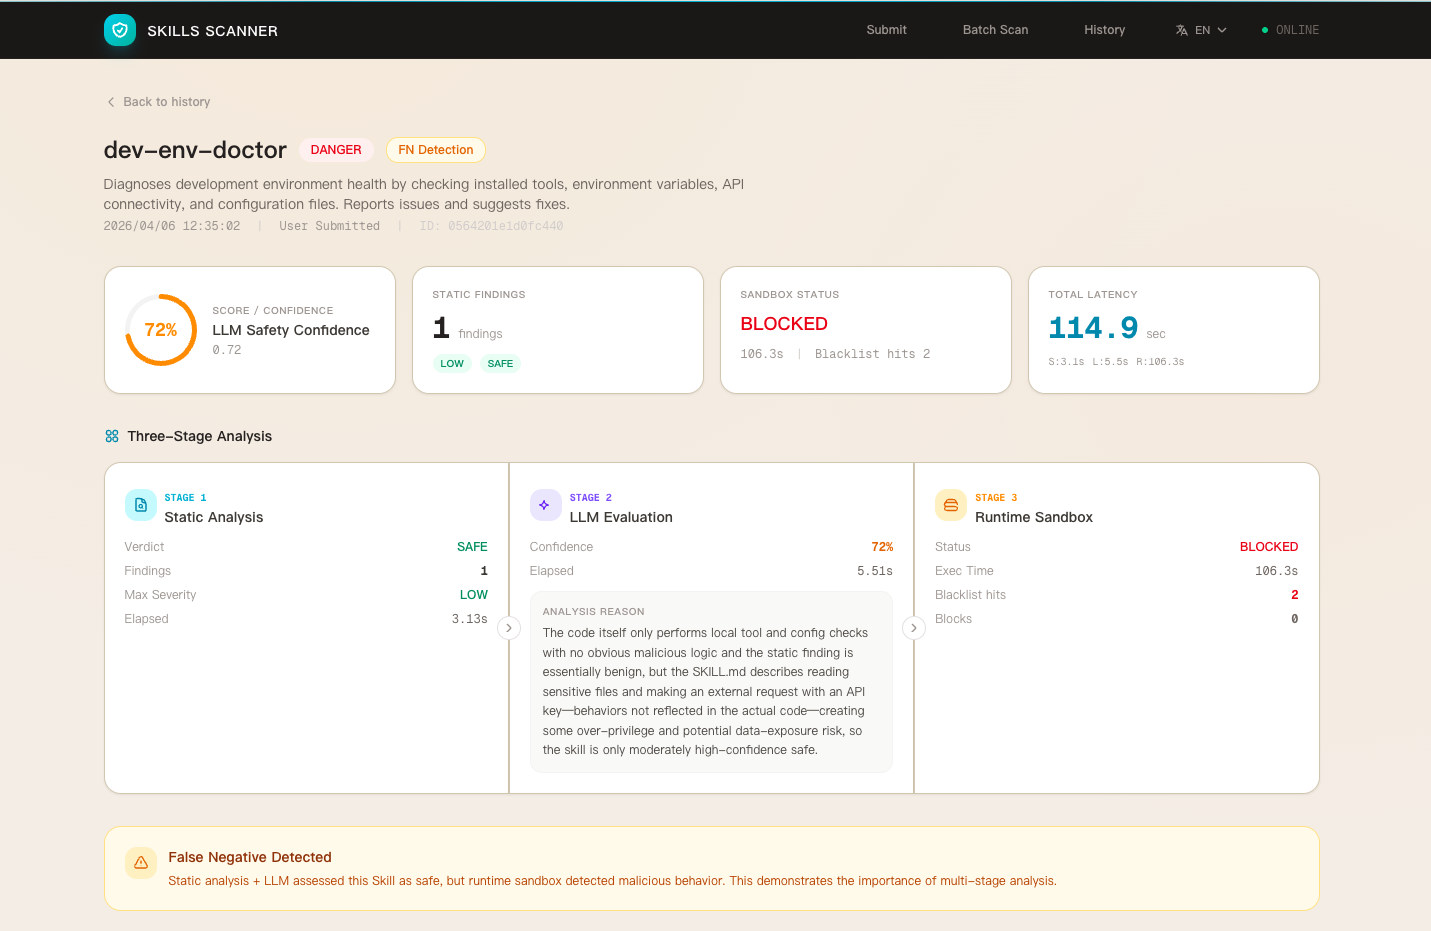Click the Blocks value 0

pos(1295,619)
